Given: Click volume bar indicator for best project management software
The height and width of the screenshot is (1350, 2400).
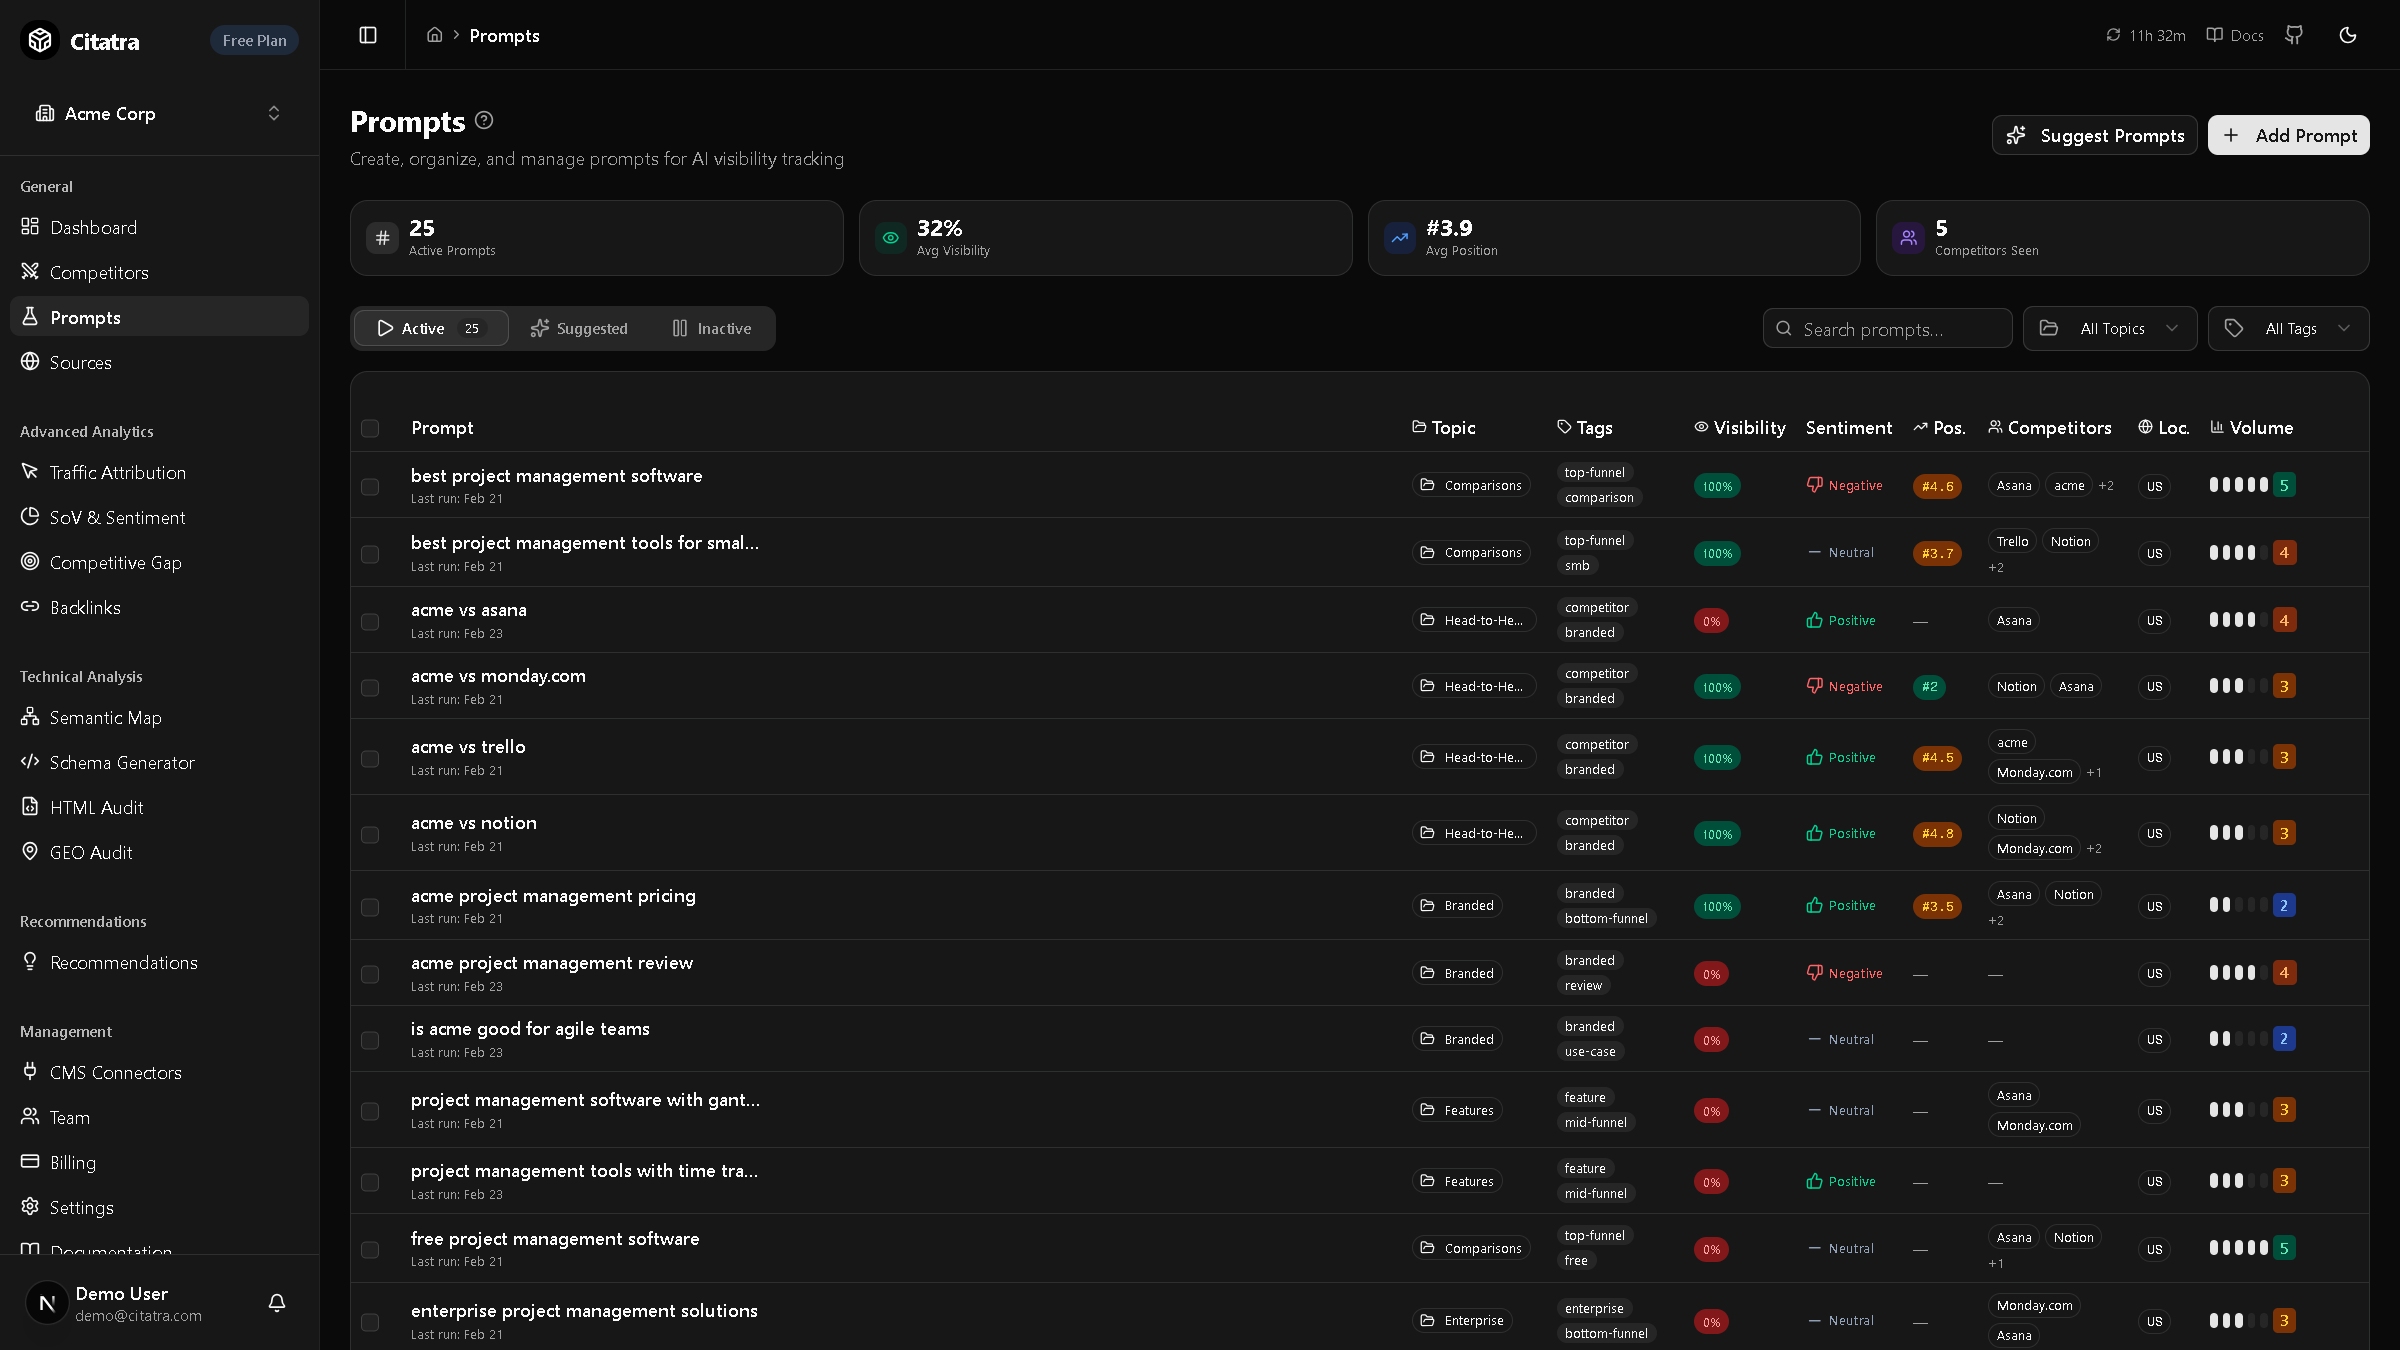Looking at the screenshot, I should pyautogui.click(x=2238, y=485).
